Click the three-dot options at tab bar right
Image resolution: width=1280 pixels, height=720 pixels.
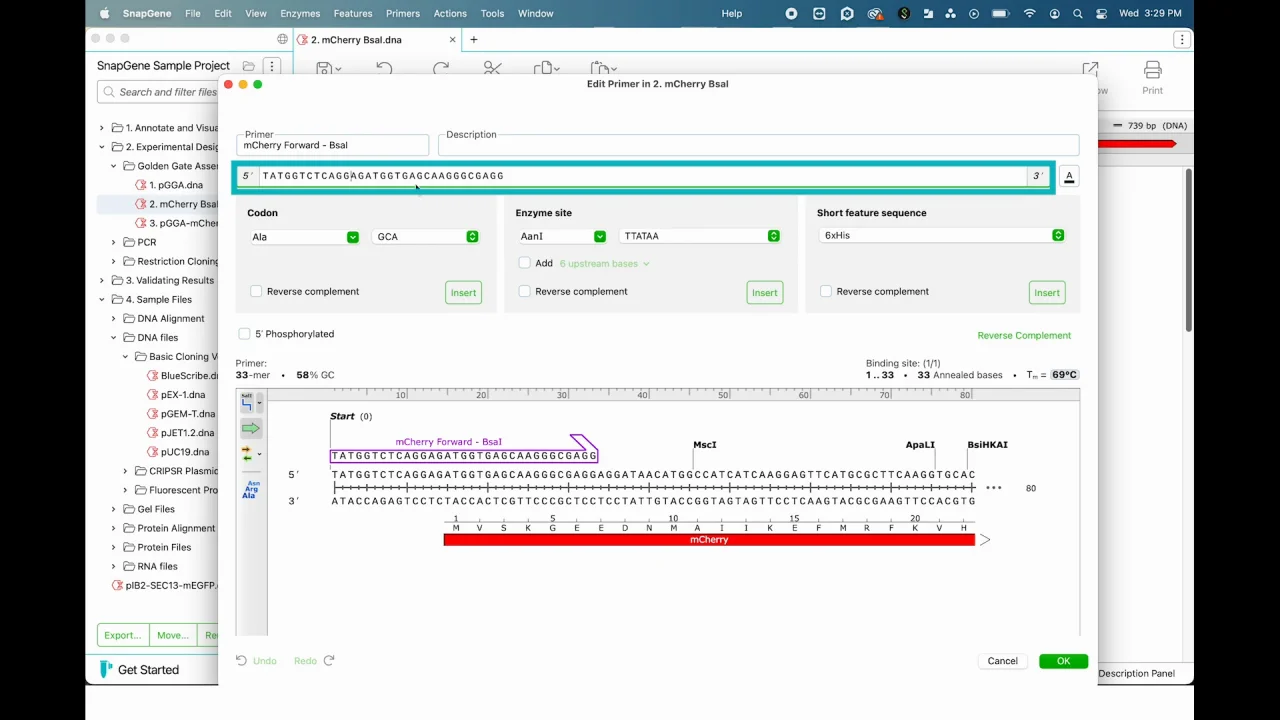pyautogui.click(x=1182, y=40)
